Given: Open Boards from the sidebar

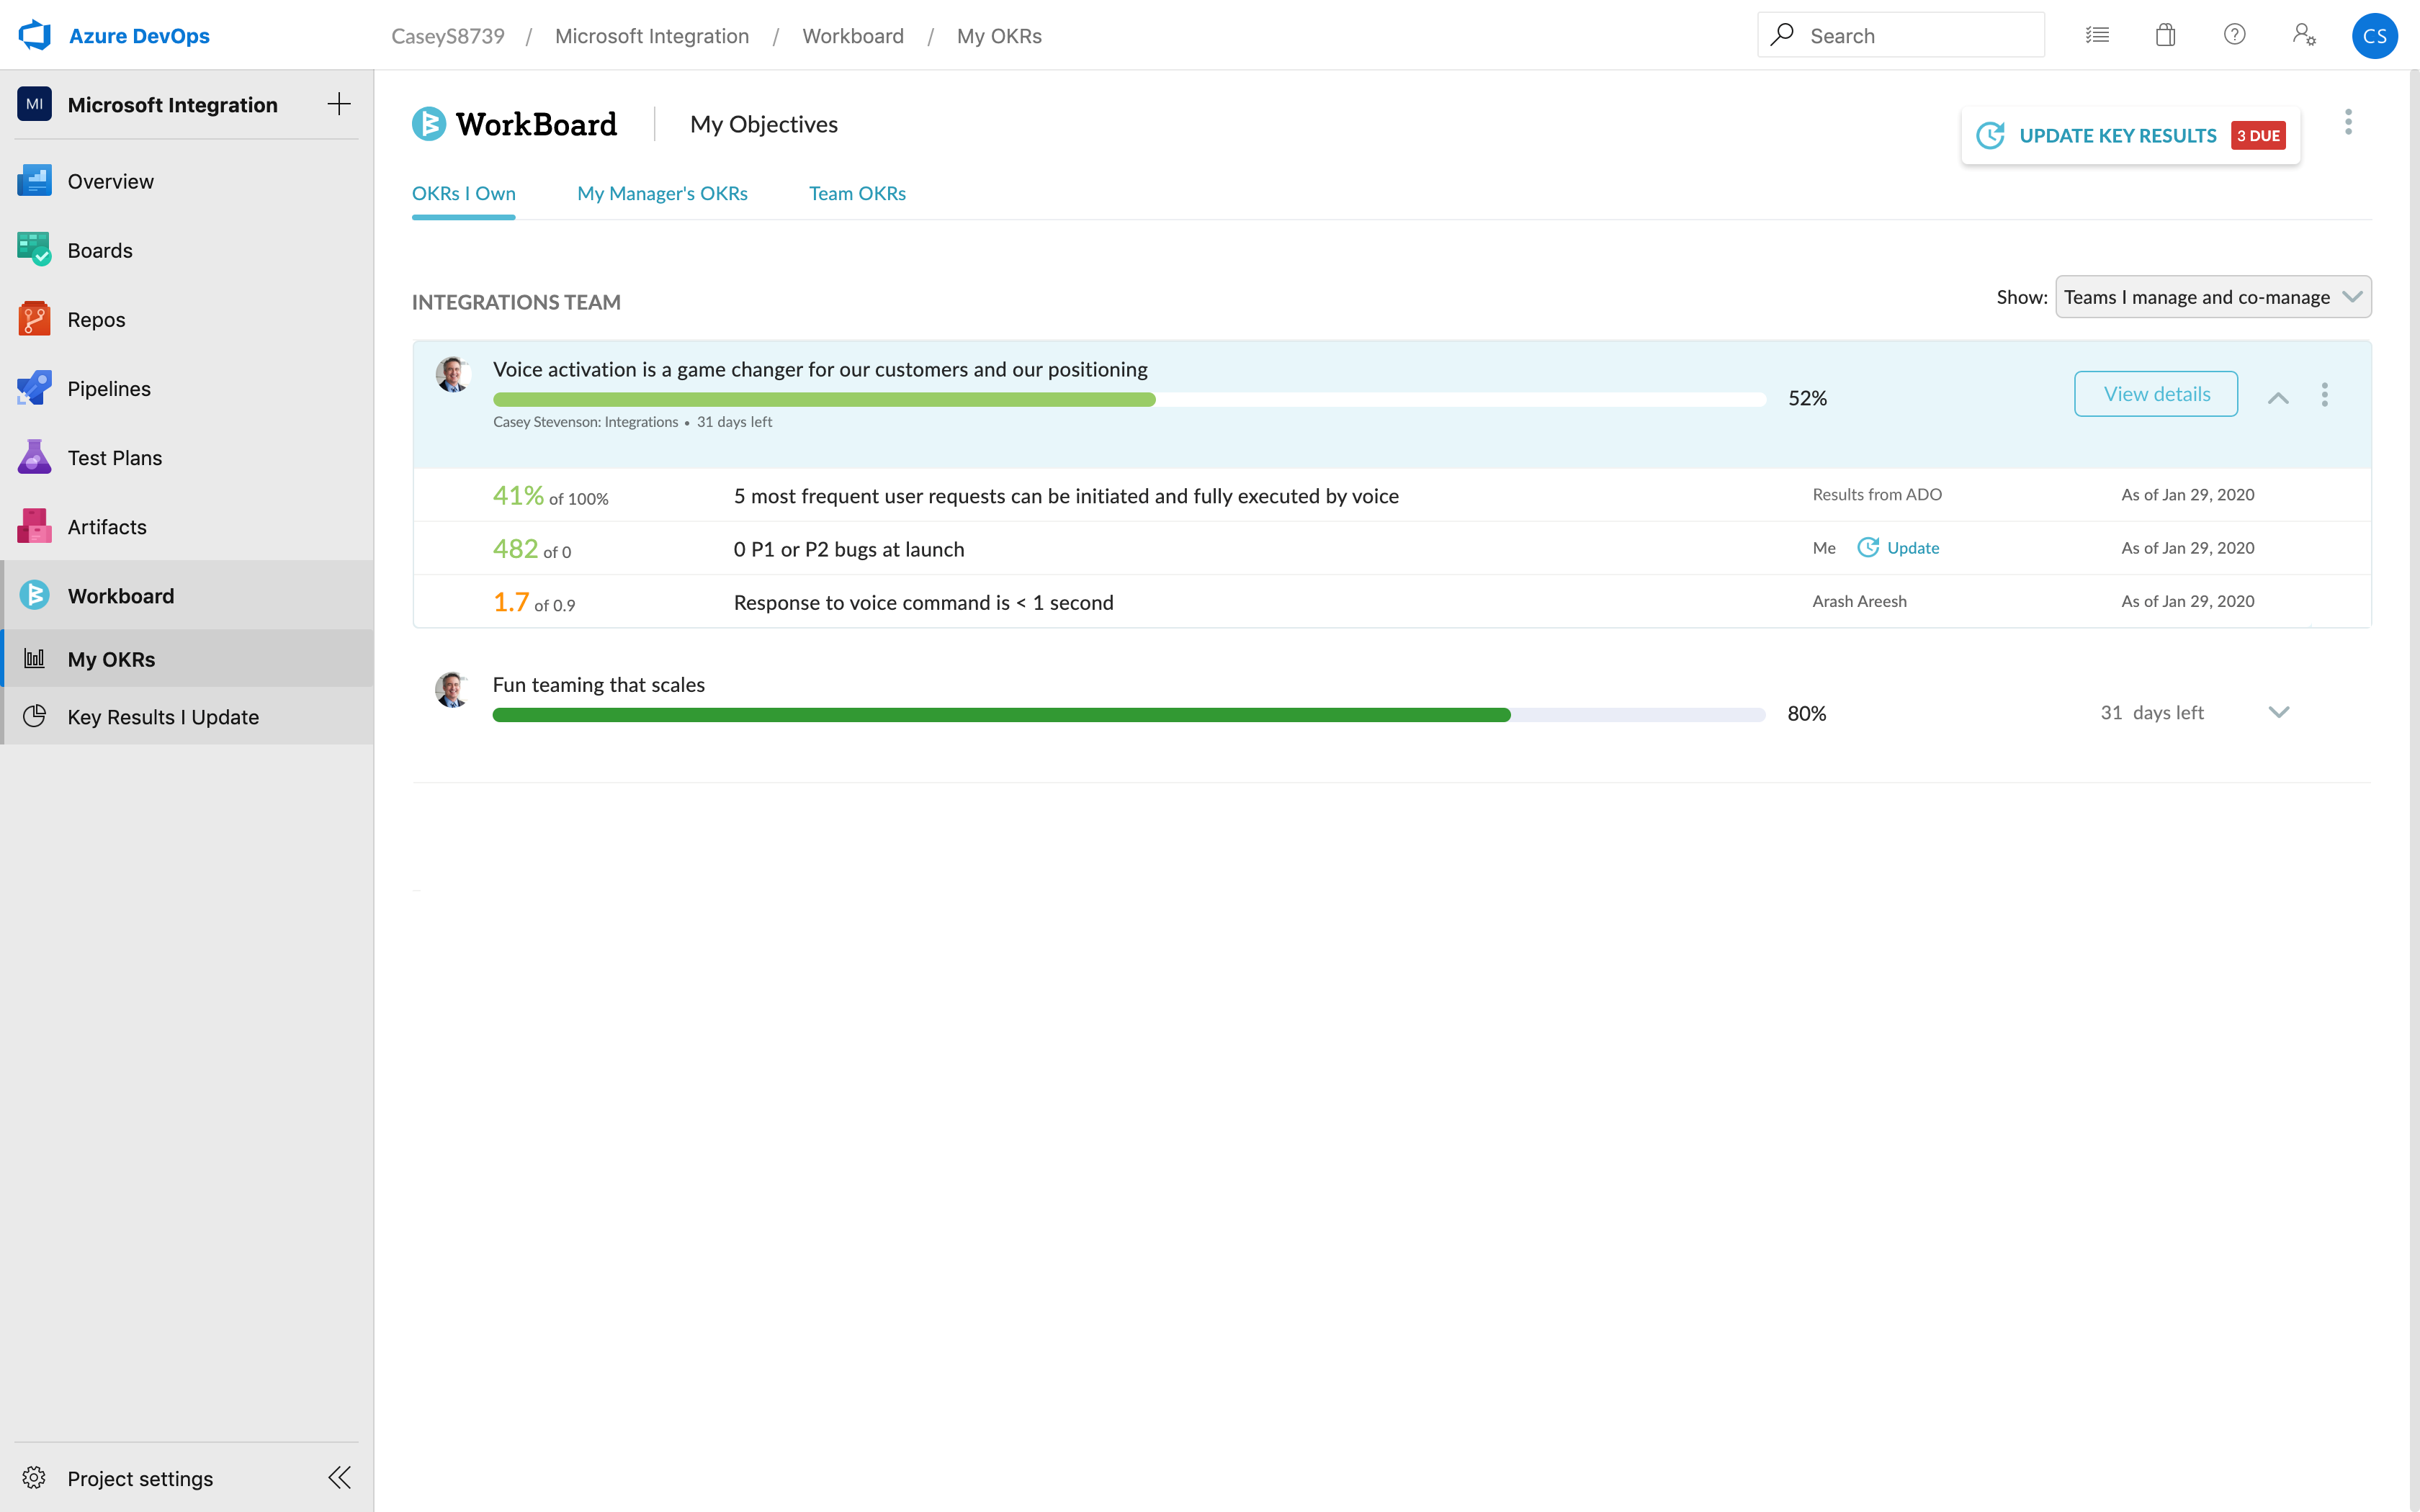Looking at the screenshot, I should 99,250.
